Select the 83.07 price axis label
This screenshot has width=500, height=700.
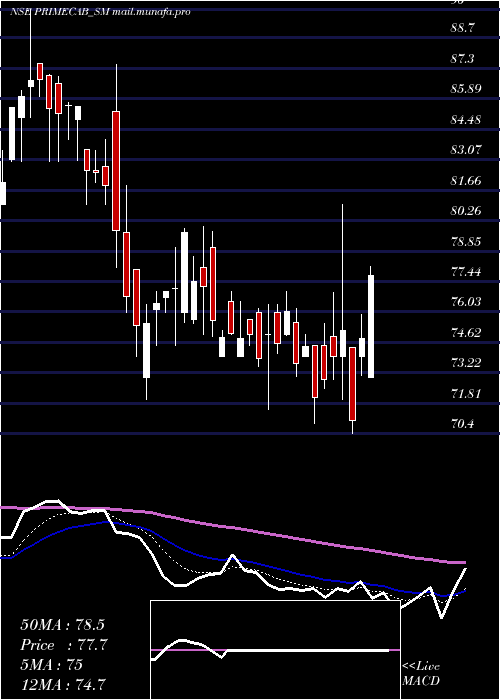[x=466, y=150]
